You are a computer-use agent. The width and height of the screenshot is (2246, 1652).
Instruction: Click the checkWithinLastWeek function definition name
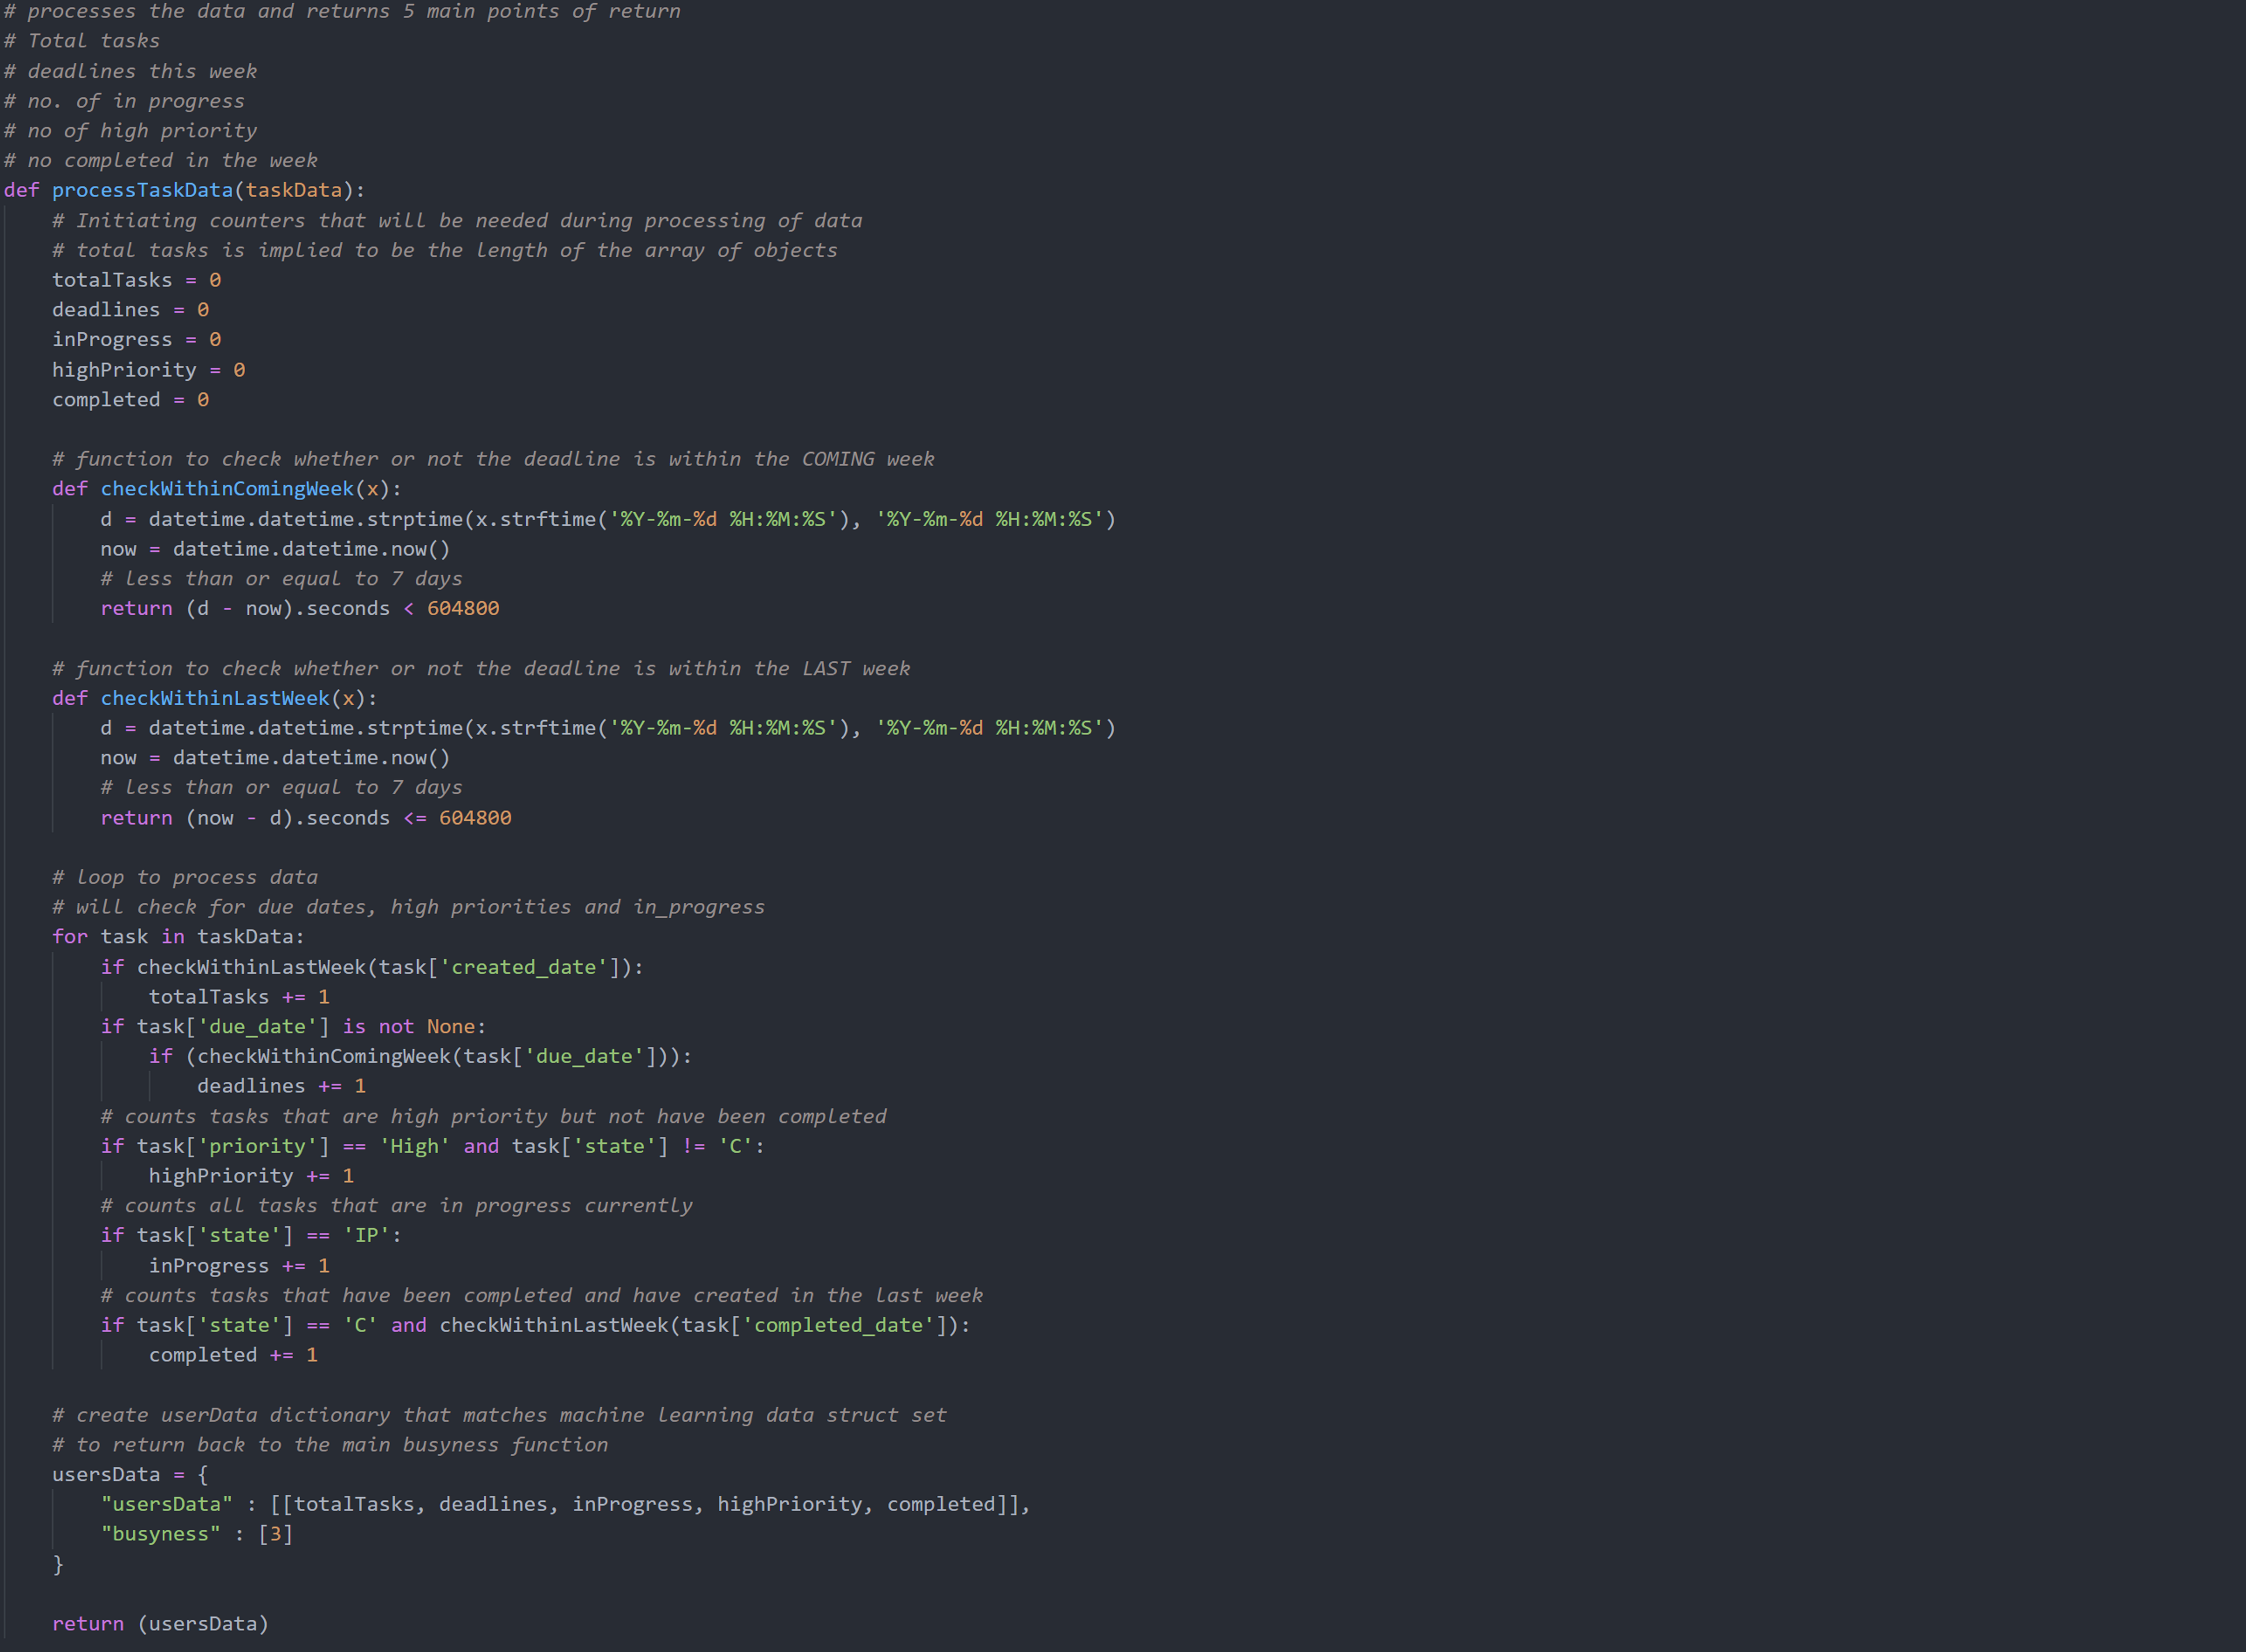214,698
